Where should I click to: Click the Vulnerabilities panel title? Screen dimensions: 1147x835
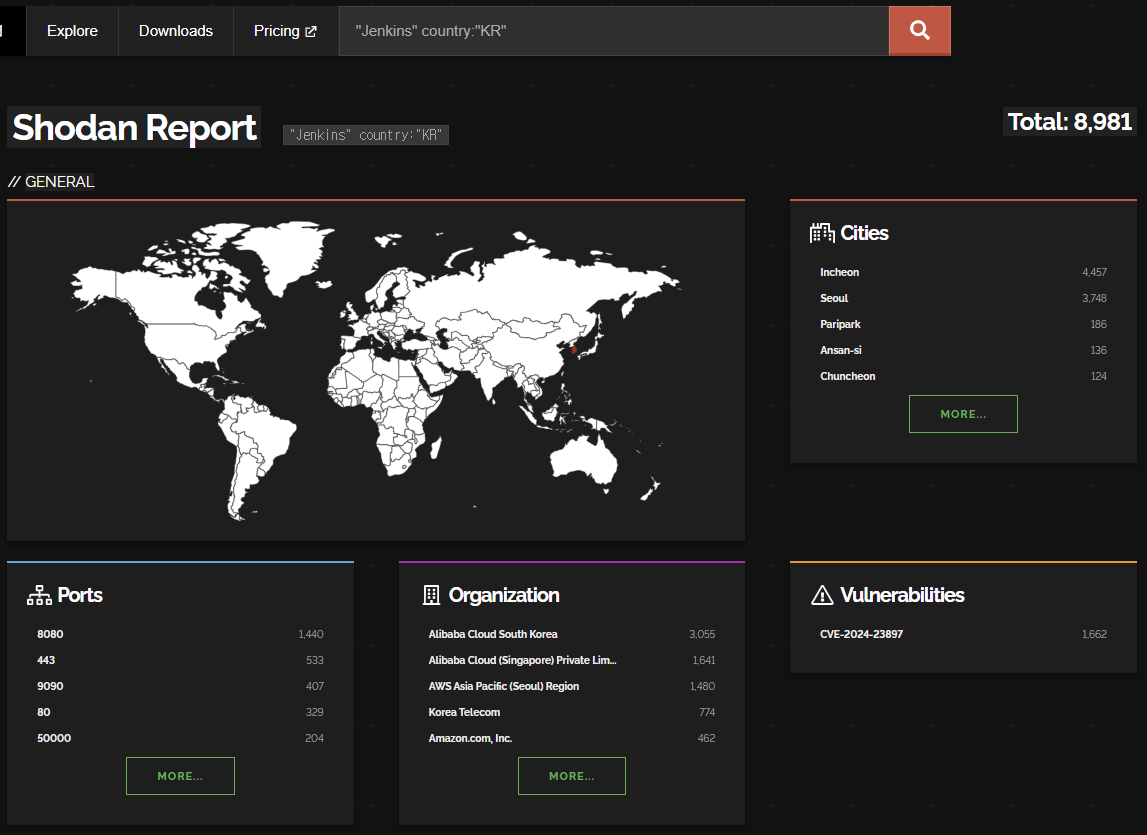pyautogui.click(x=902, y=595)
